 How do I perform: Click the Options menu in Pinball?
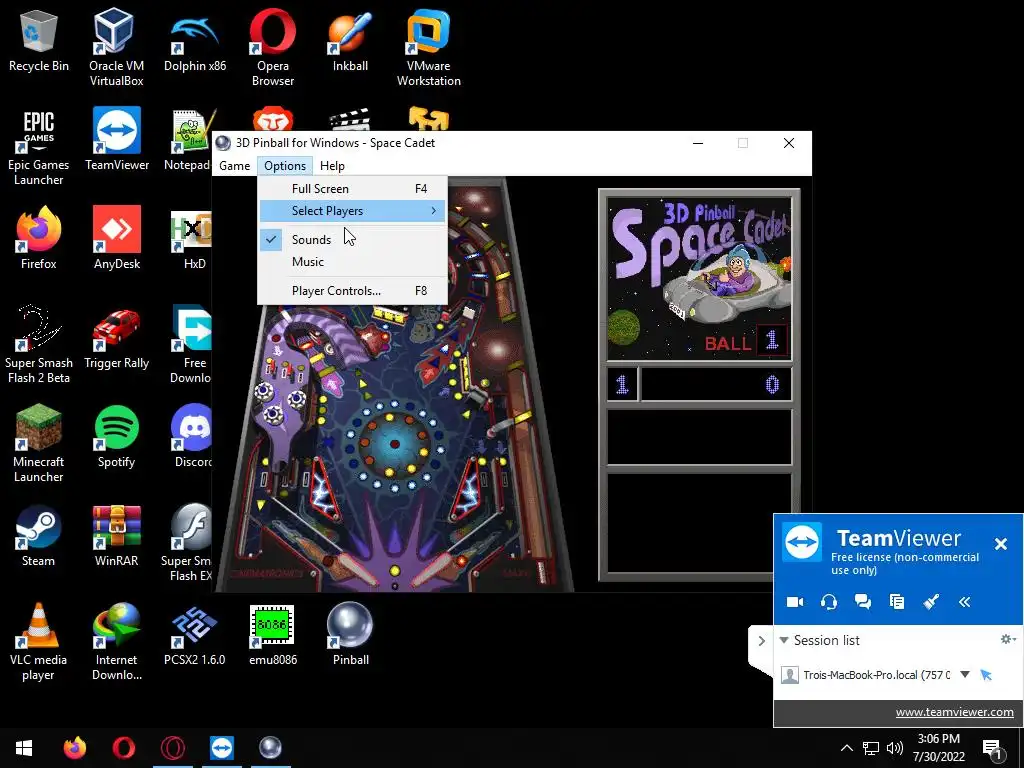click(x=285, y=166)
